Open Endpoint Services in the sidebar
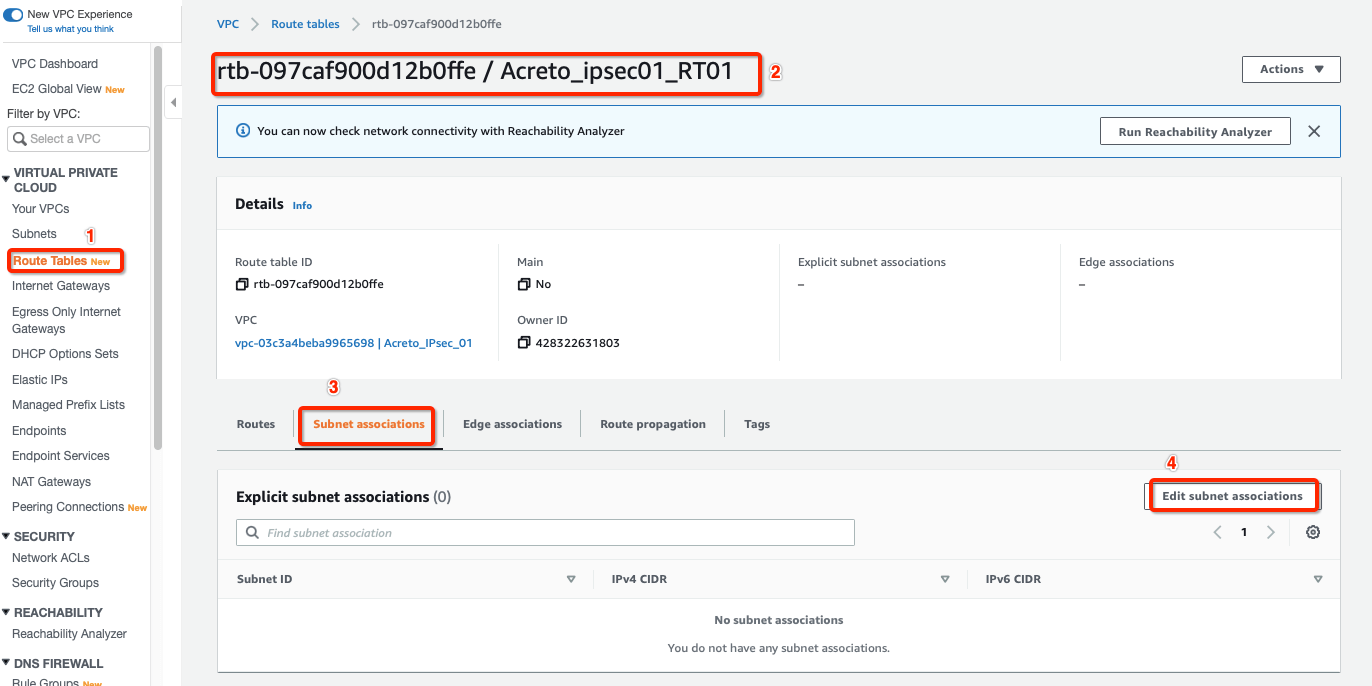The height and width of the screenshot is (686, 1372). [61, 456]
